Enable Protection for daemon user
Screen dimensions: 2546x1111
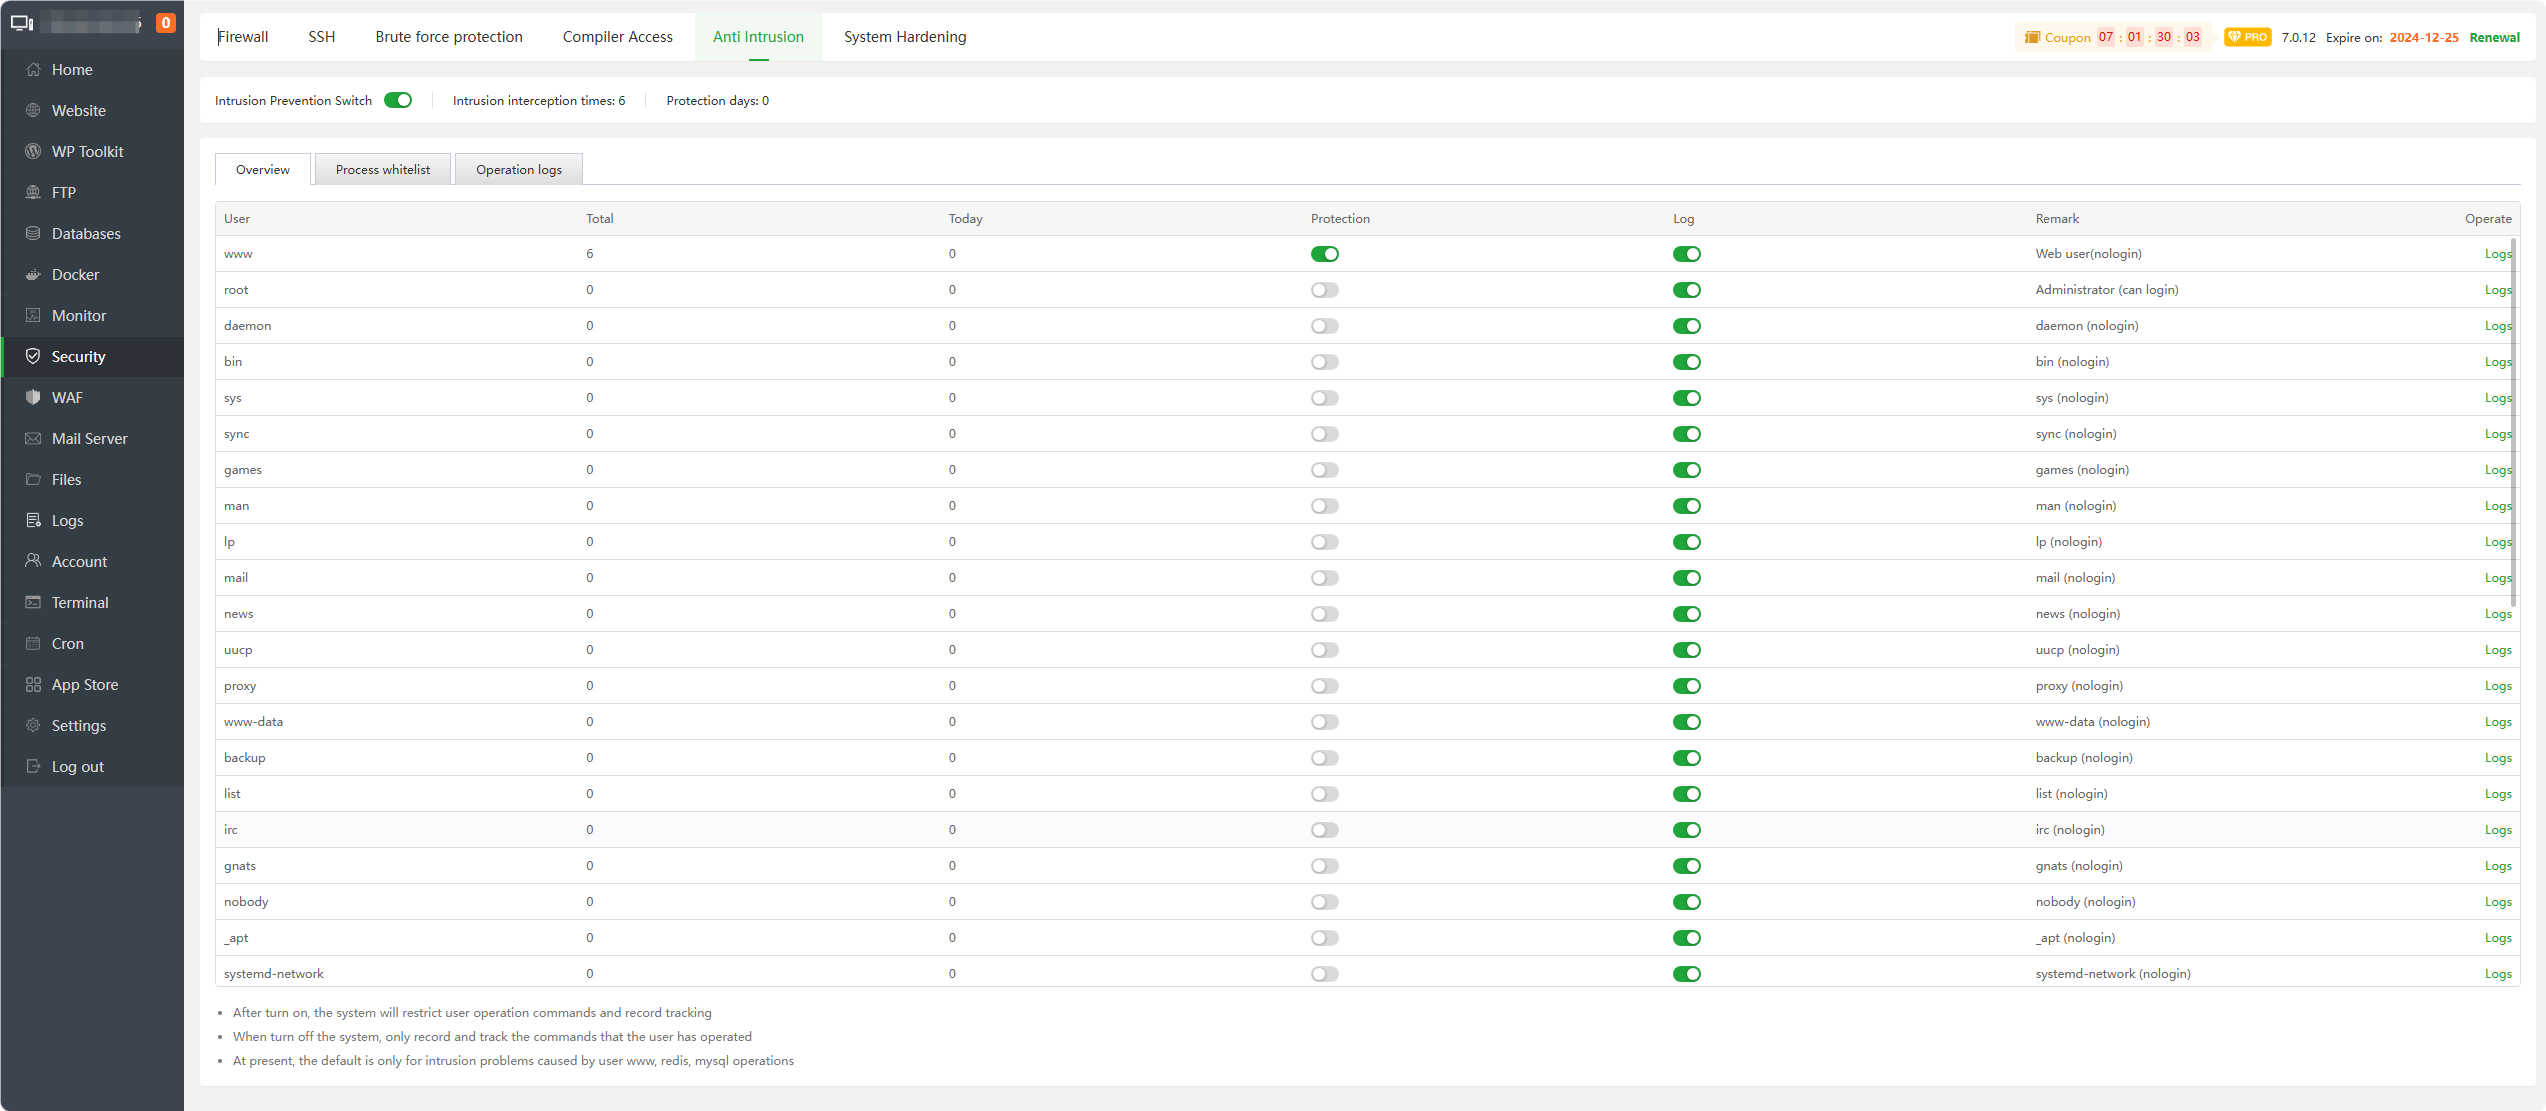[x=1325, y=326]
